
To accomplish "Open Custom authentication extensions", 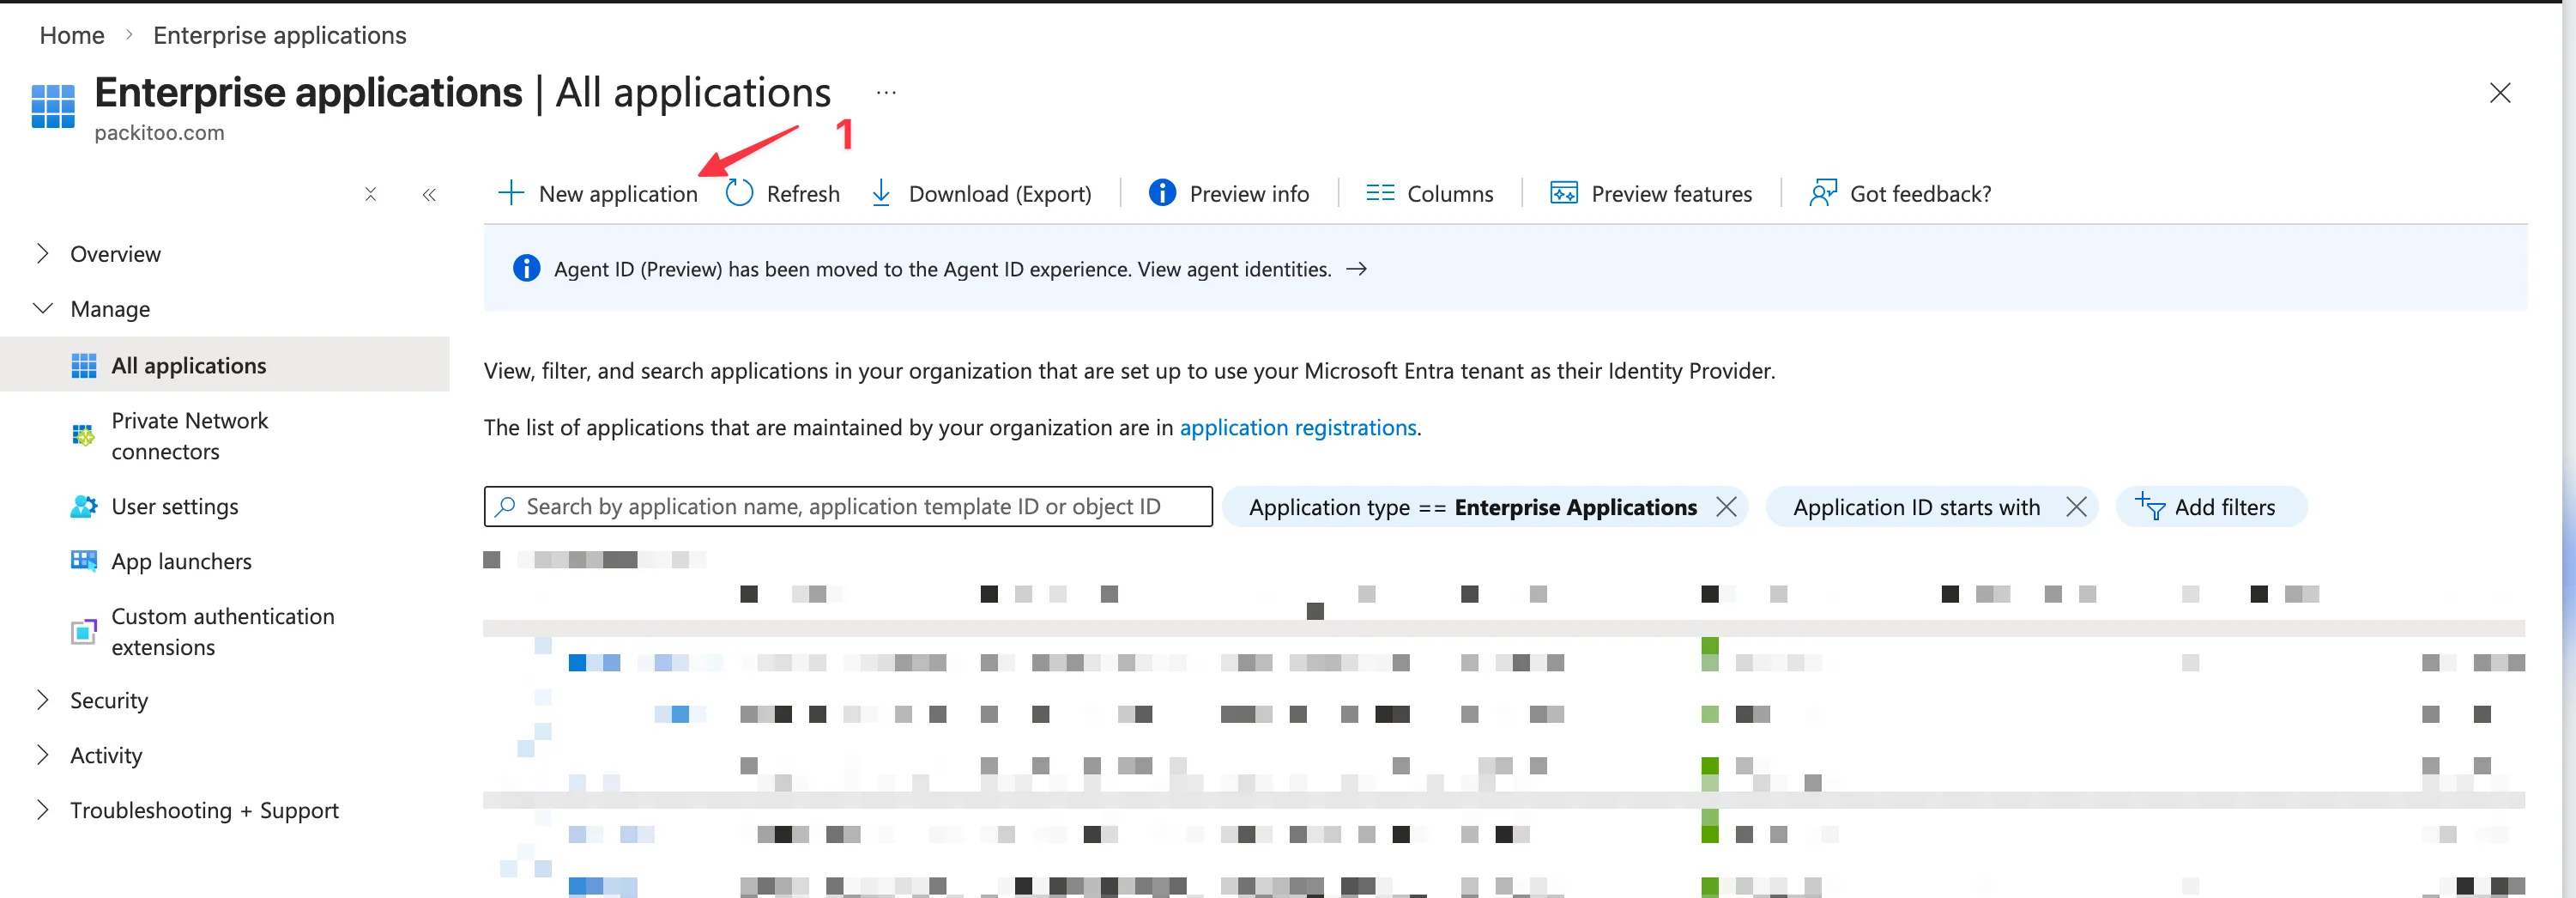I will (x=222, y=631).
